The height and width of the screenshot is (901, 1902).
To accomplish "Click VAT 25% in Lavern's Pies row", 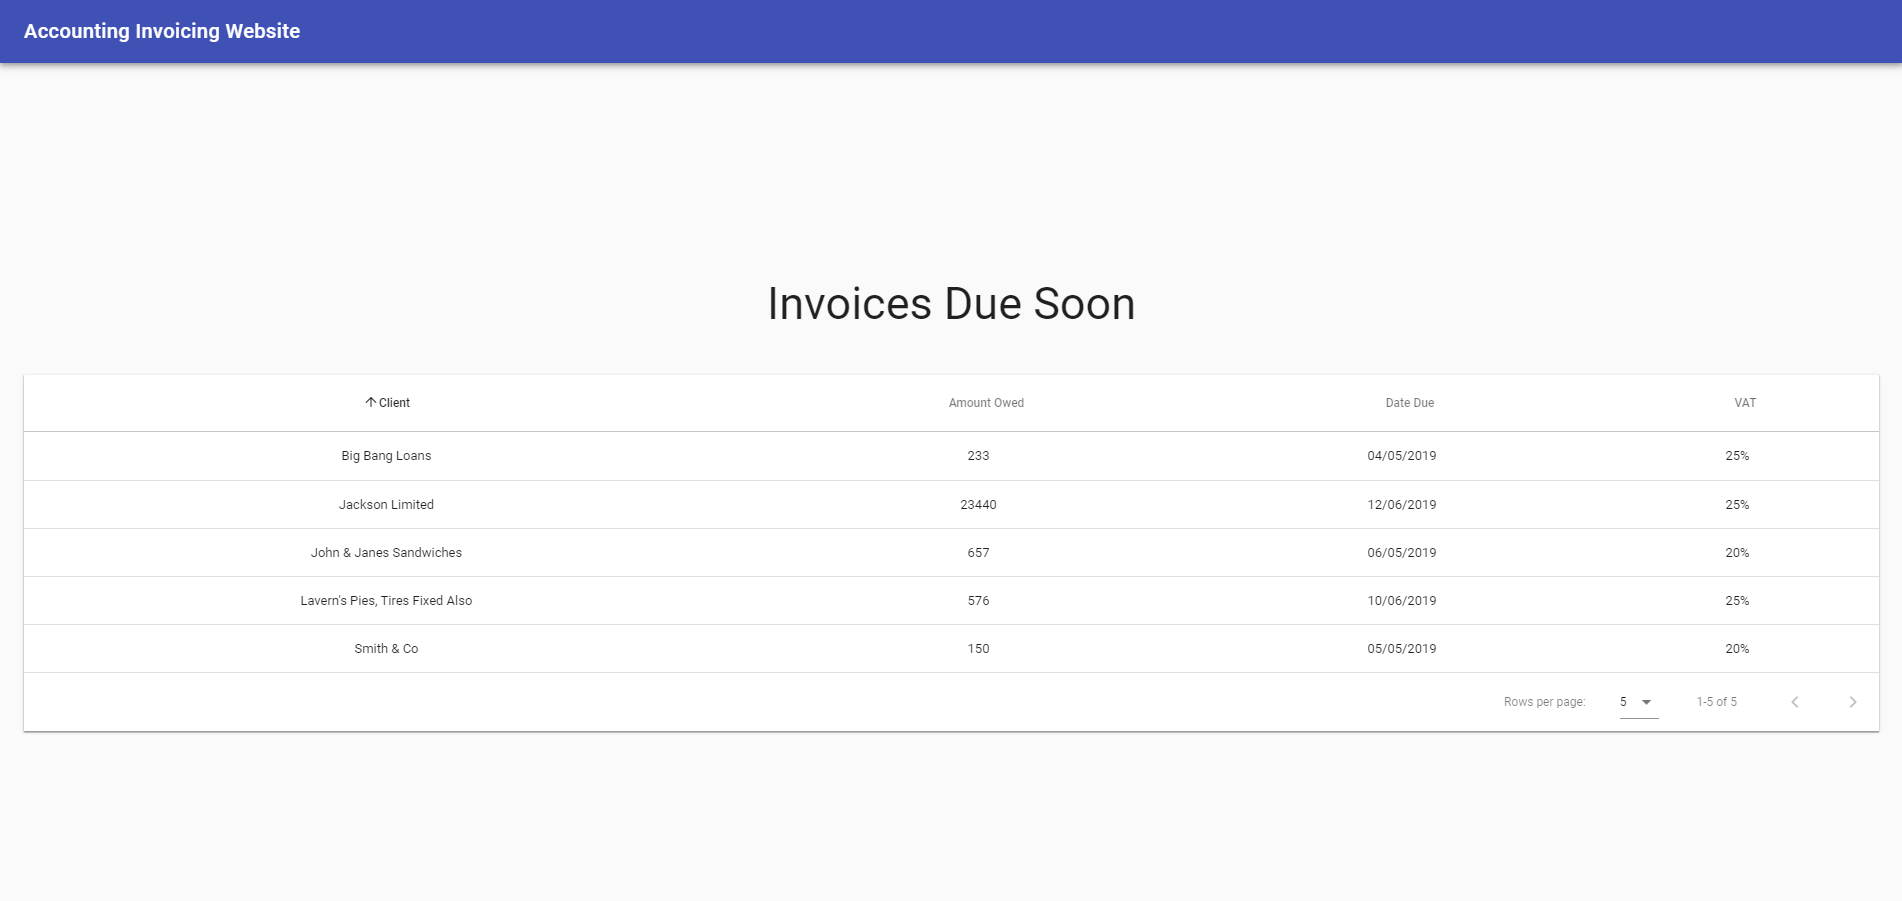I will pos(1737,601).
